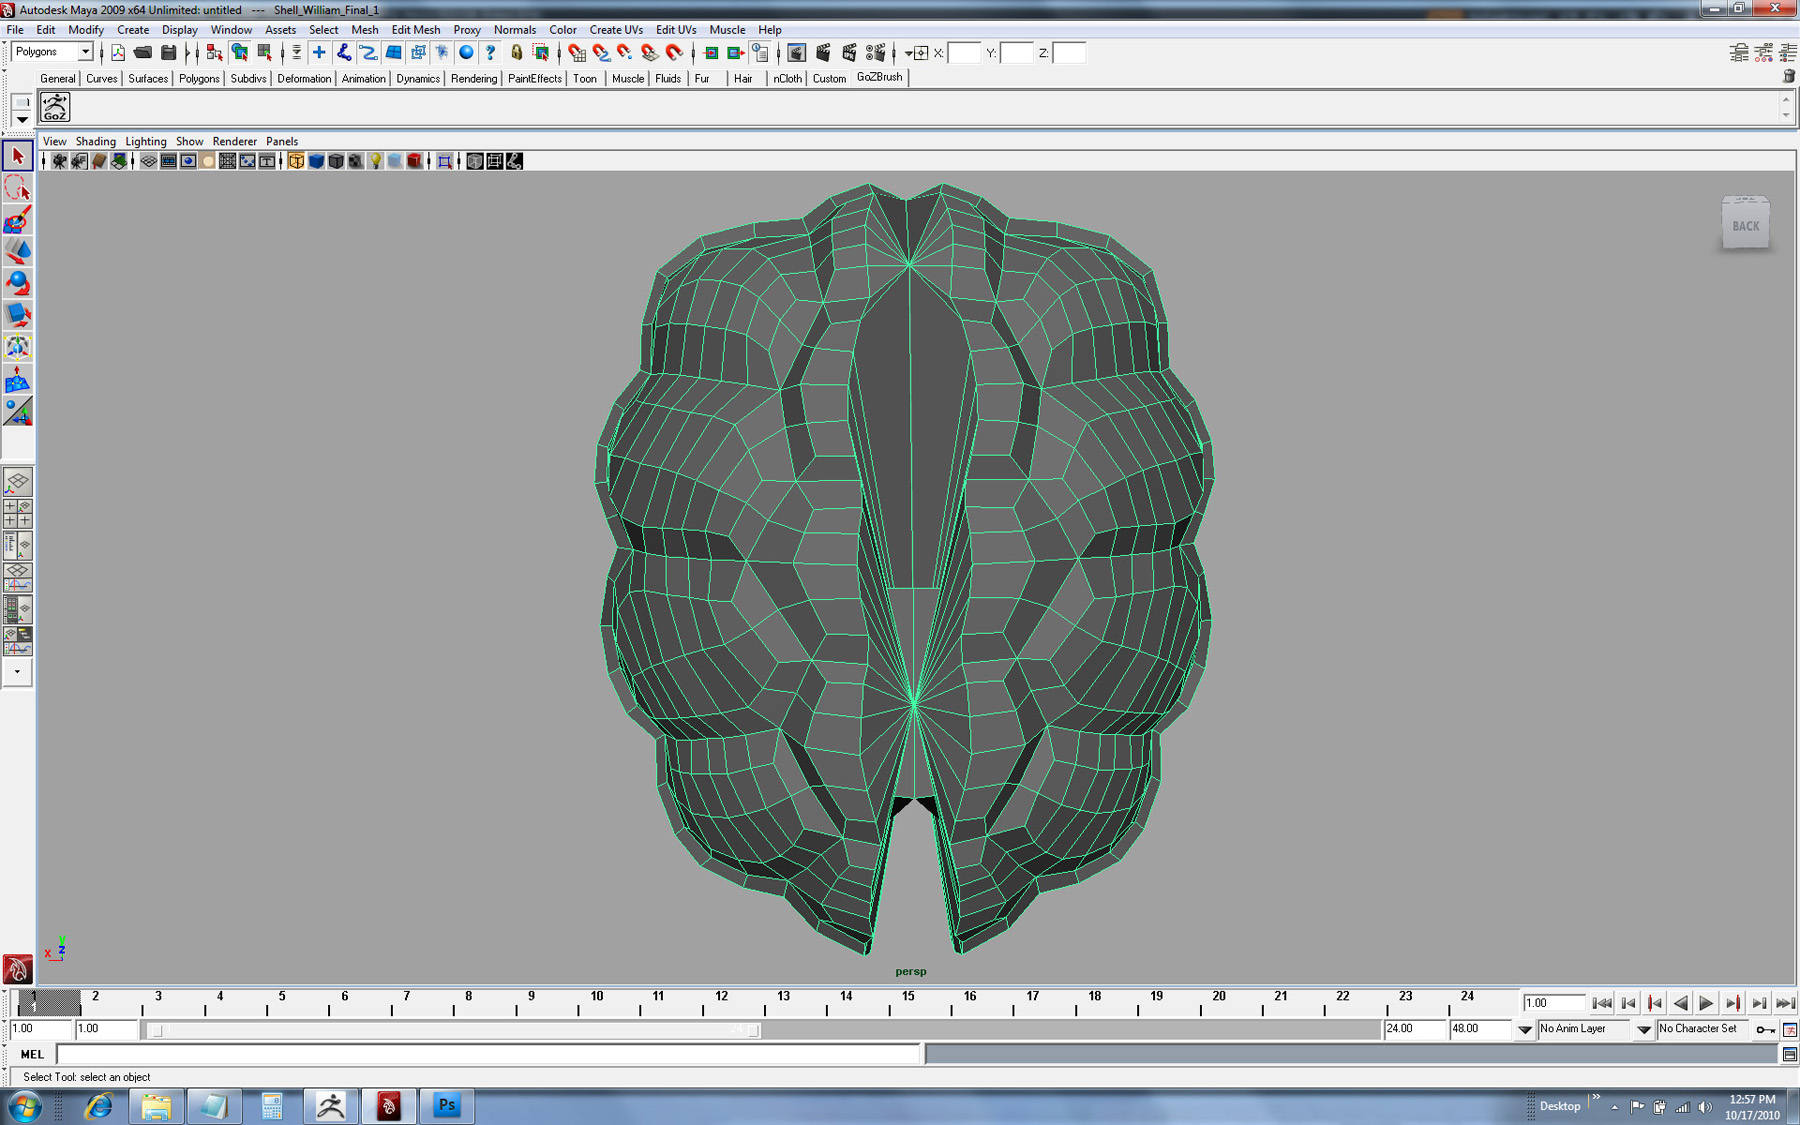Click the BACK face of the view cube

[x=1745, y=226]
